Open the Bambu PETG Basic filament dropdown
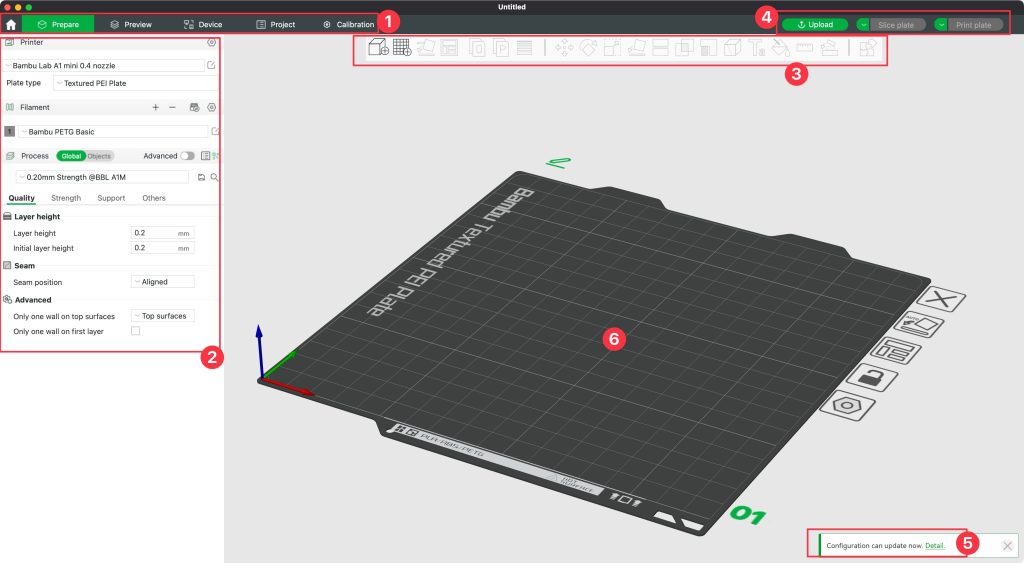Viewport: 1024px width, 563px height. click(x=112, y=131)
